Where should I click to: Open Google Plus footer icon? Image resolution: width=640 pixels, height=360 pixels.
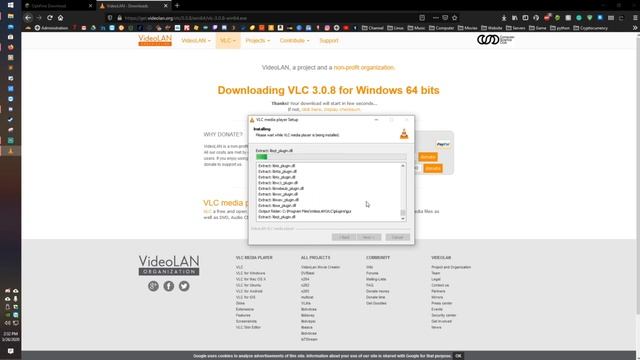click(x=153, y=286)
